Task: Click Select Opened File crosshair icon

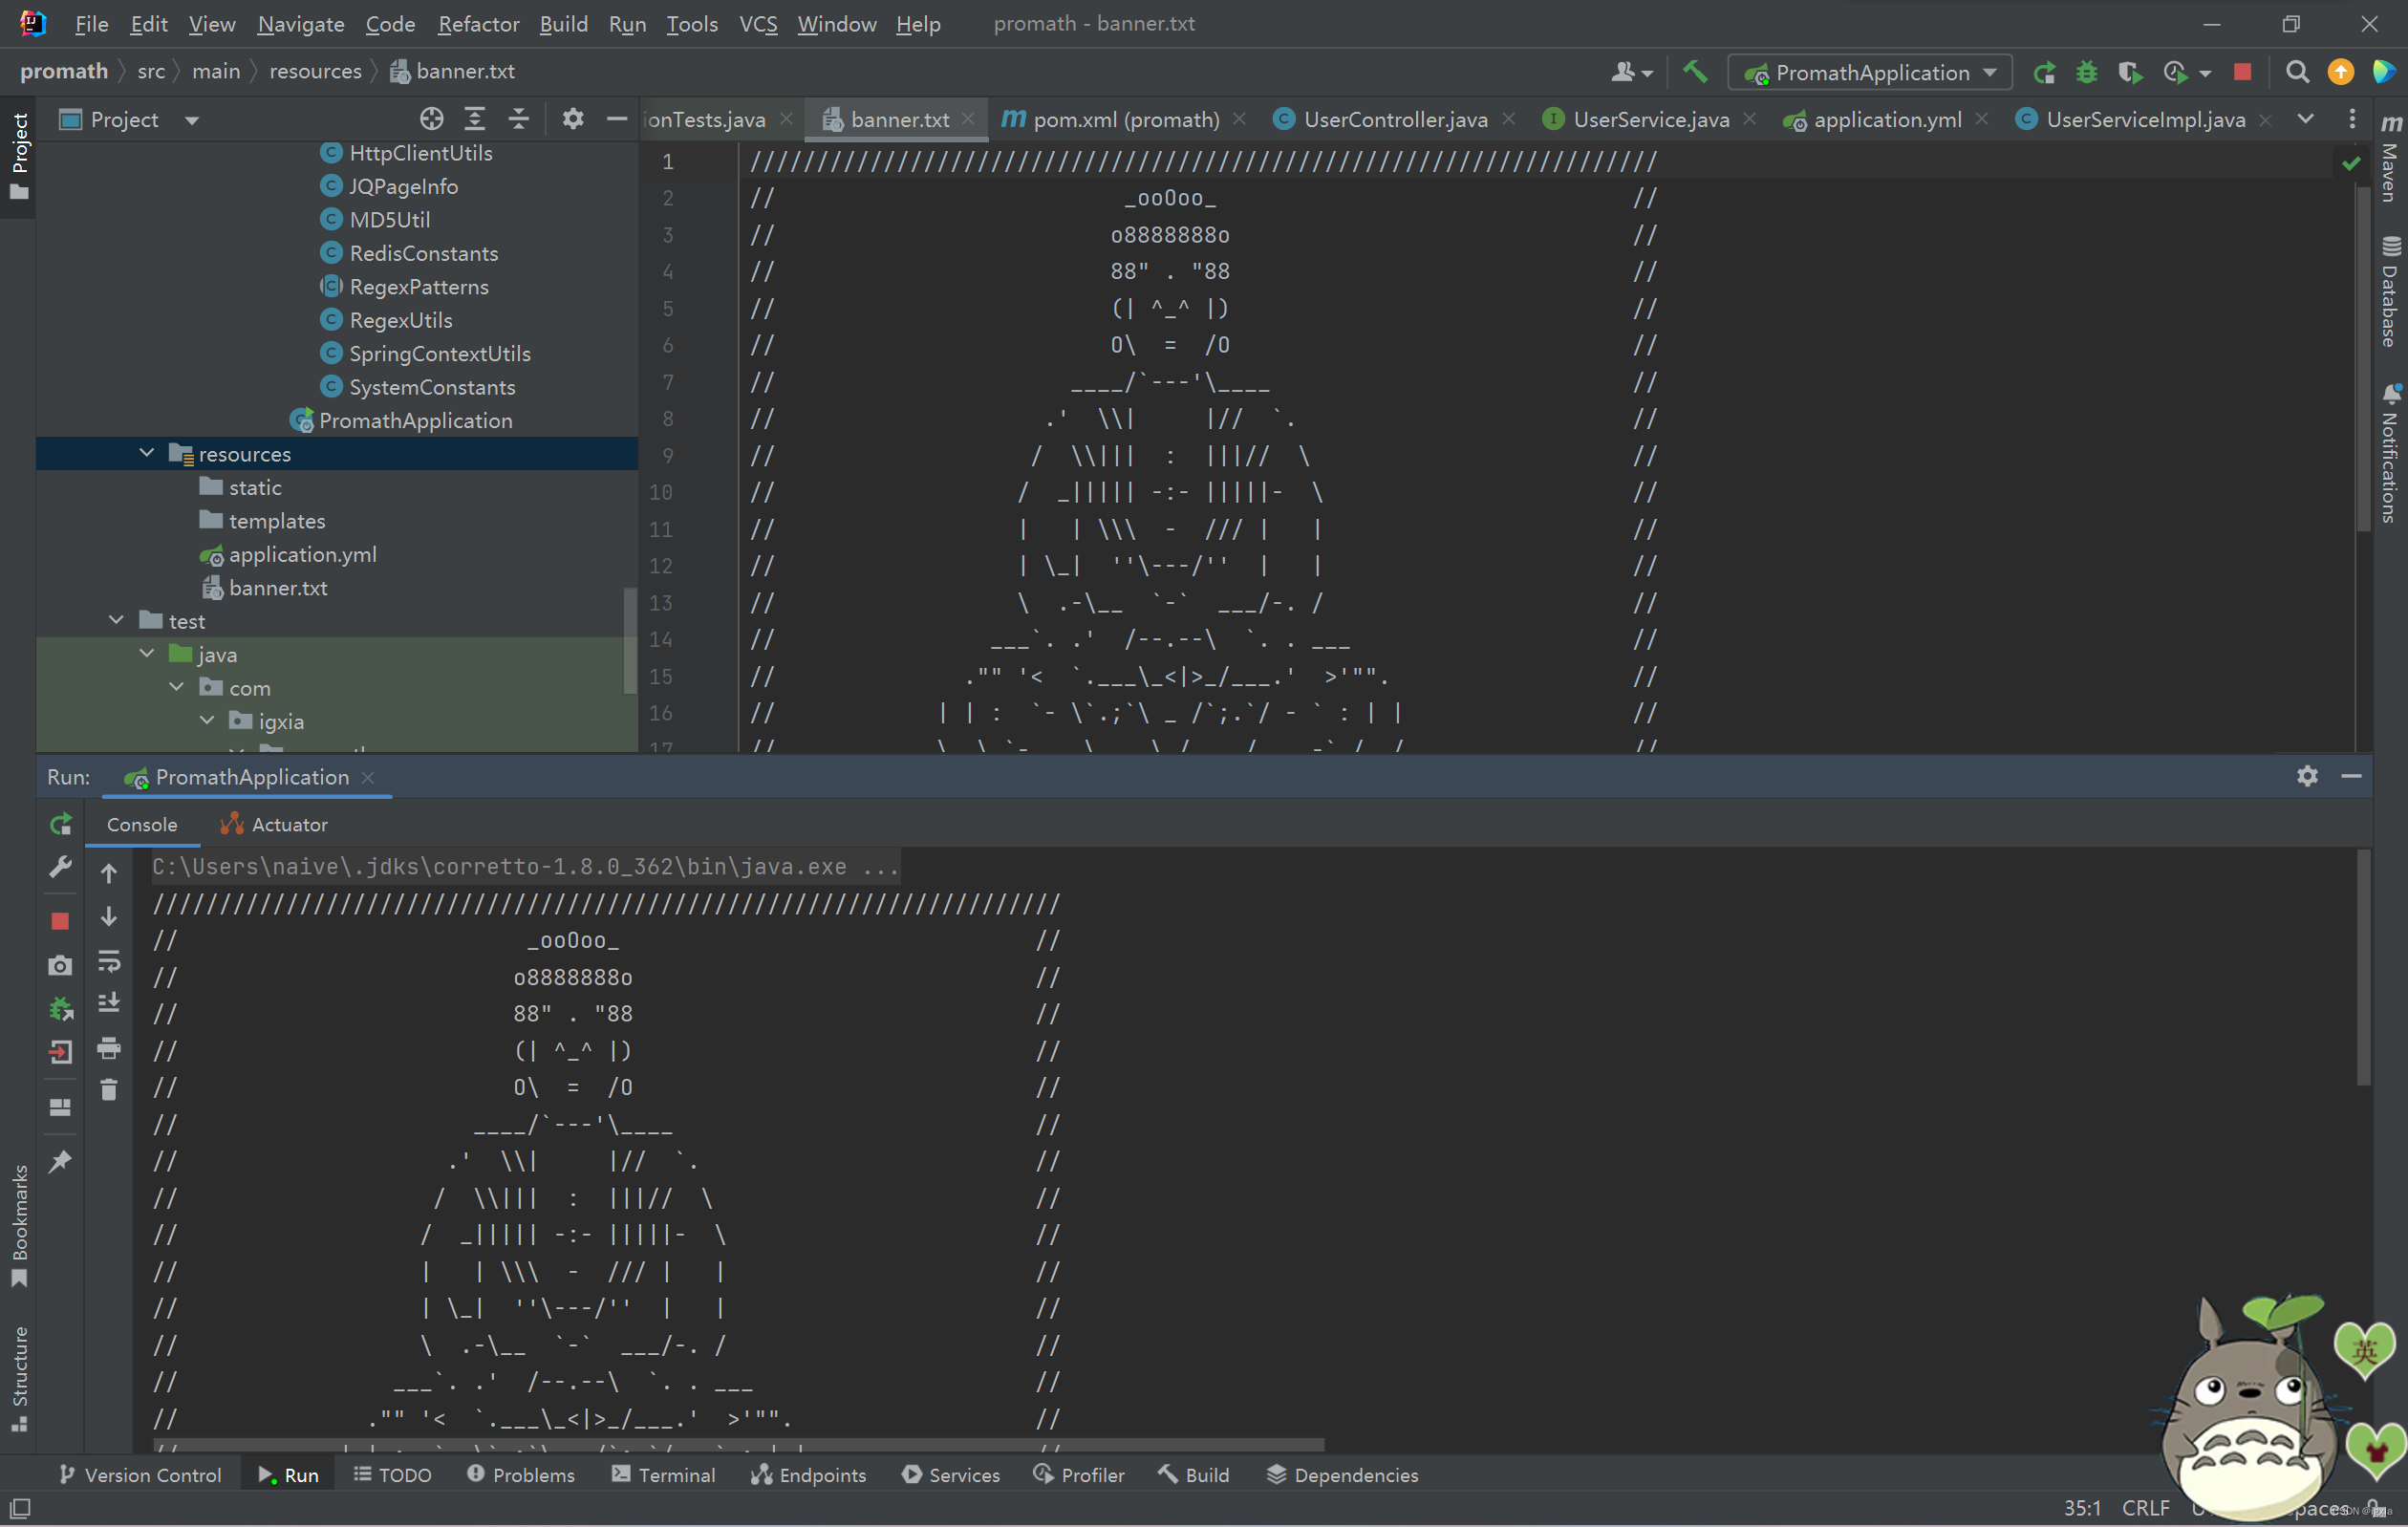Action: point(431,119)
